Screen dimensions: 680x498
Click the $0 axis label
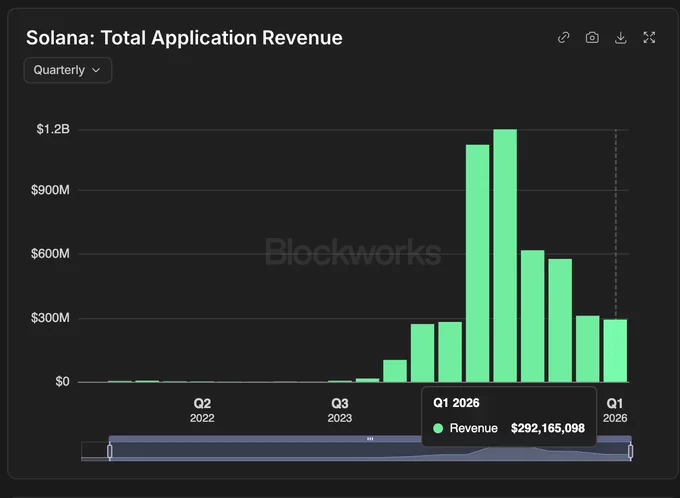pyautogui.click(x=62, y=382)
